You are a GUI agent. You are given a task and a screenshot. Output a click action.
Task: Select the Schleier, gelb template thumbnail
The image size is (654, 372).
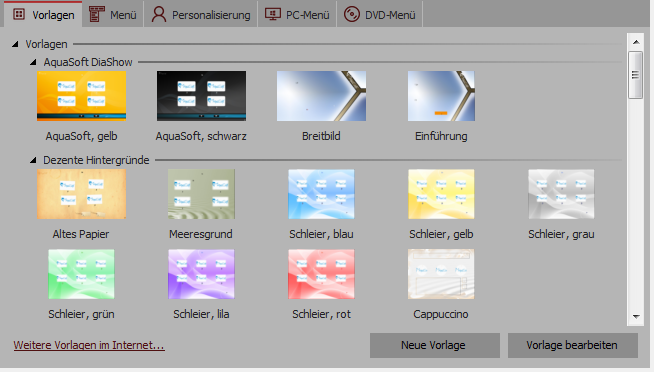click(x=441, y=194)
